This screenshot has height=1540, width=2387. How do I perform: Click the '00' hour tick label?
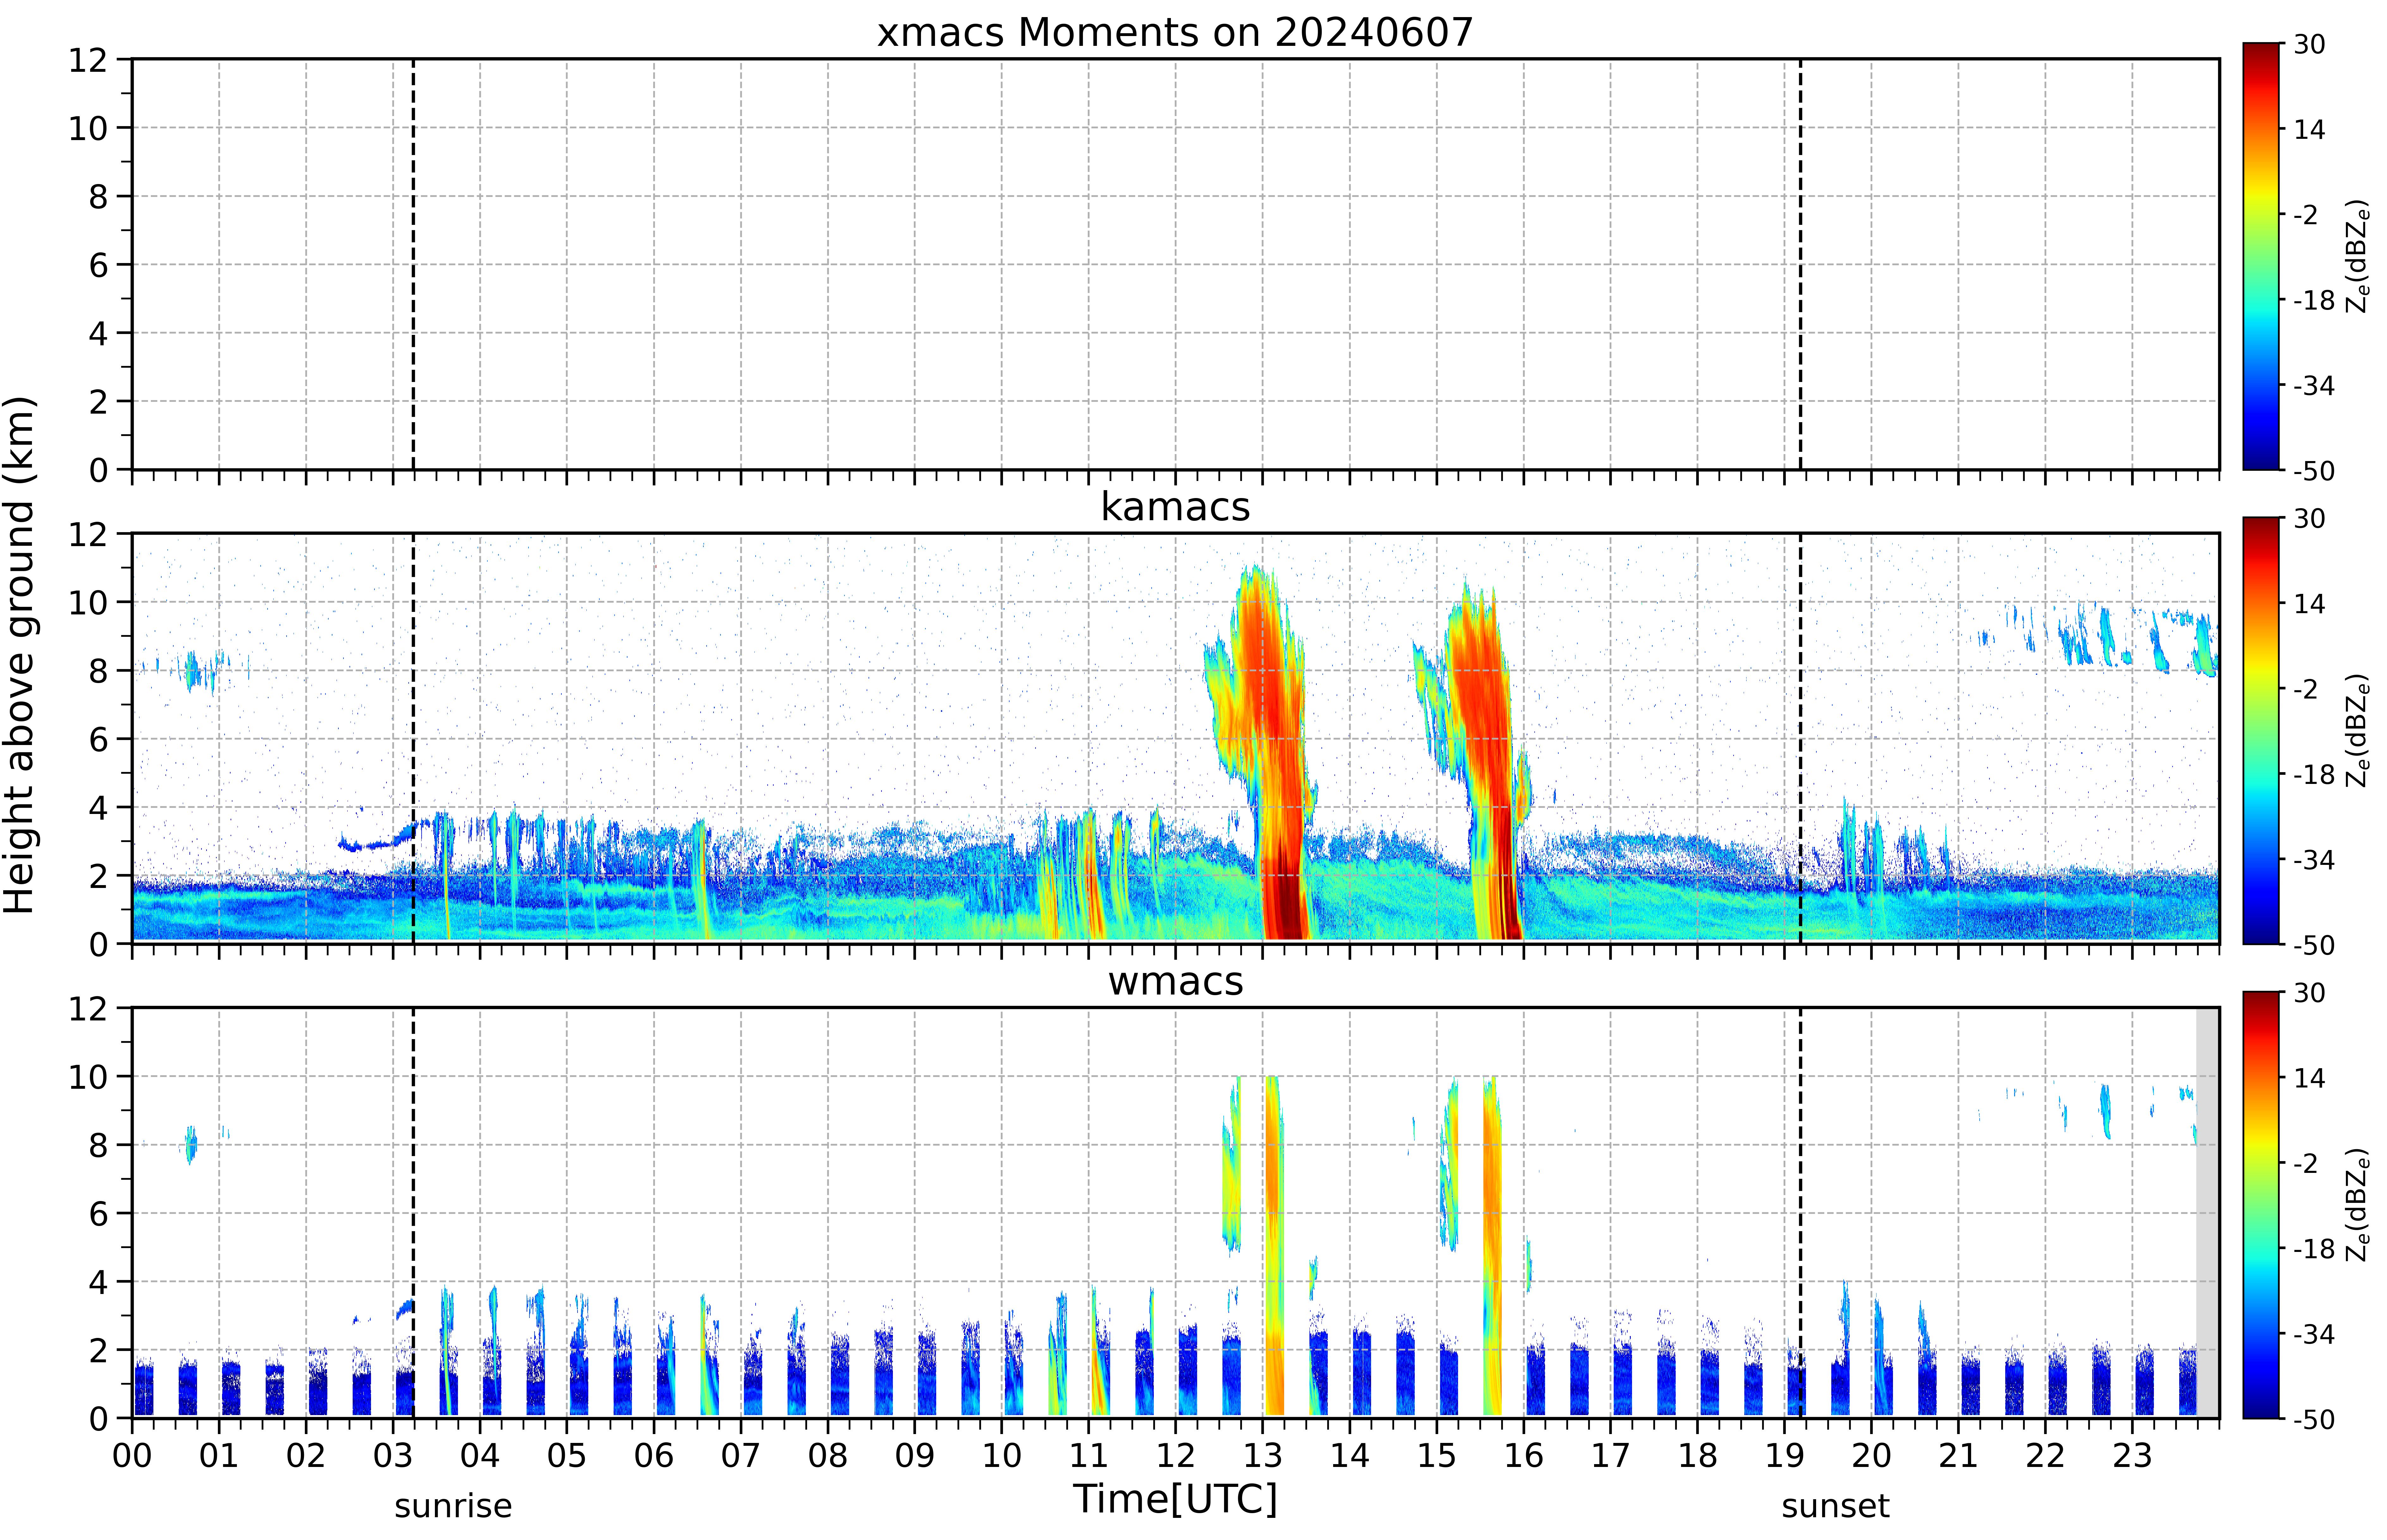[x=132, y=1456]
